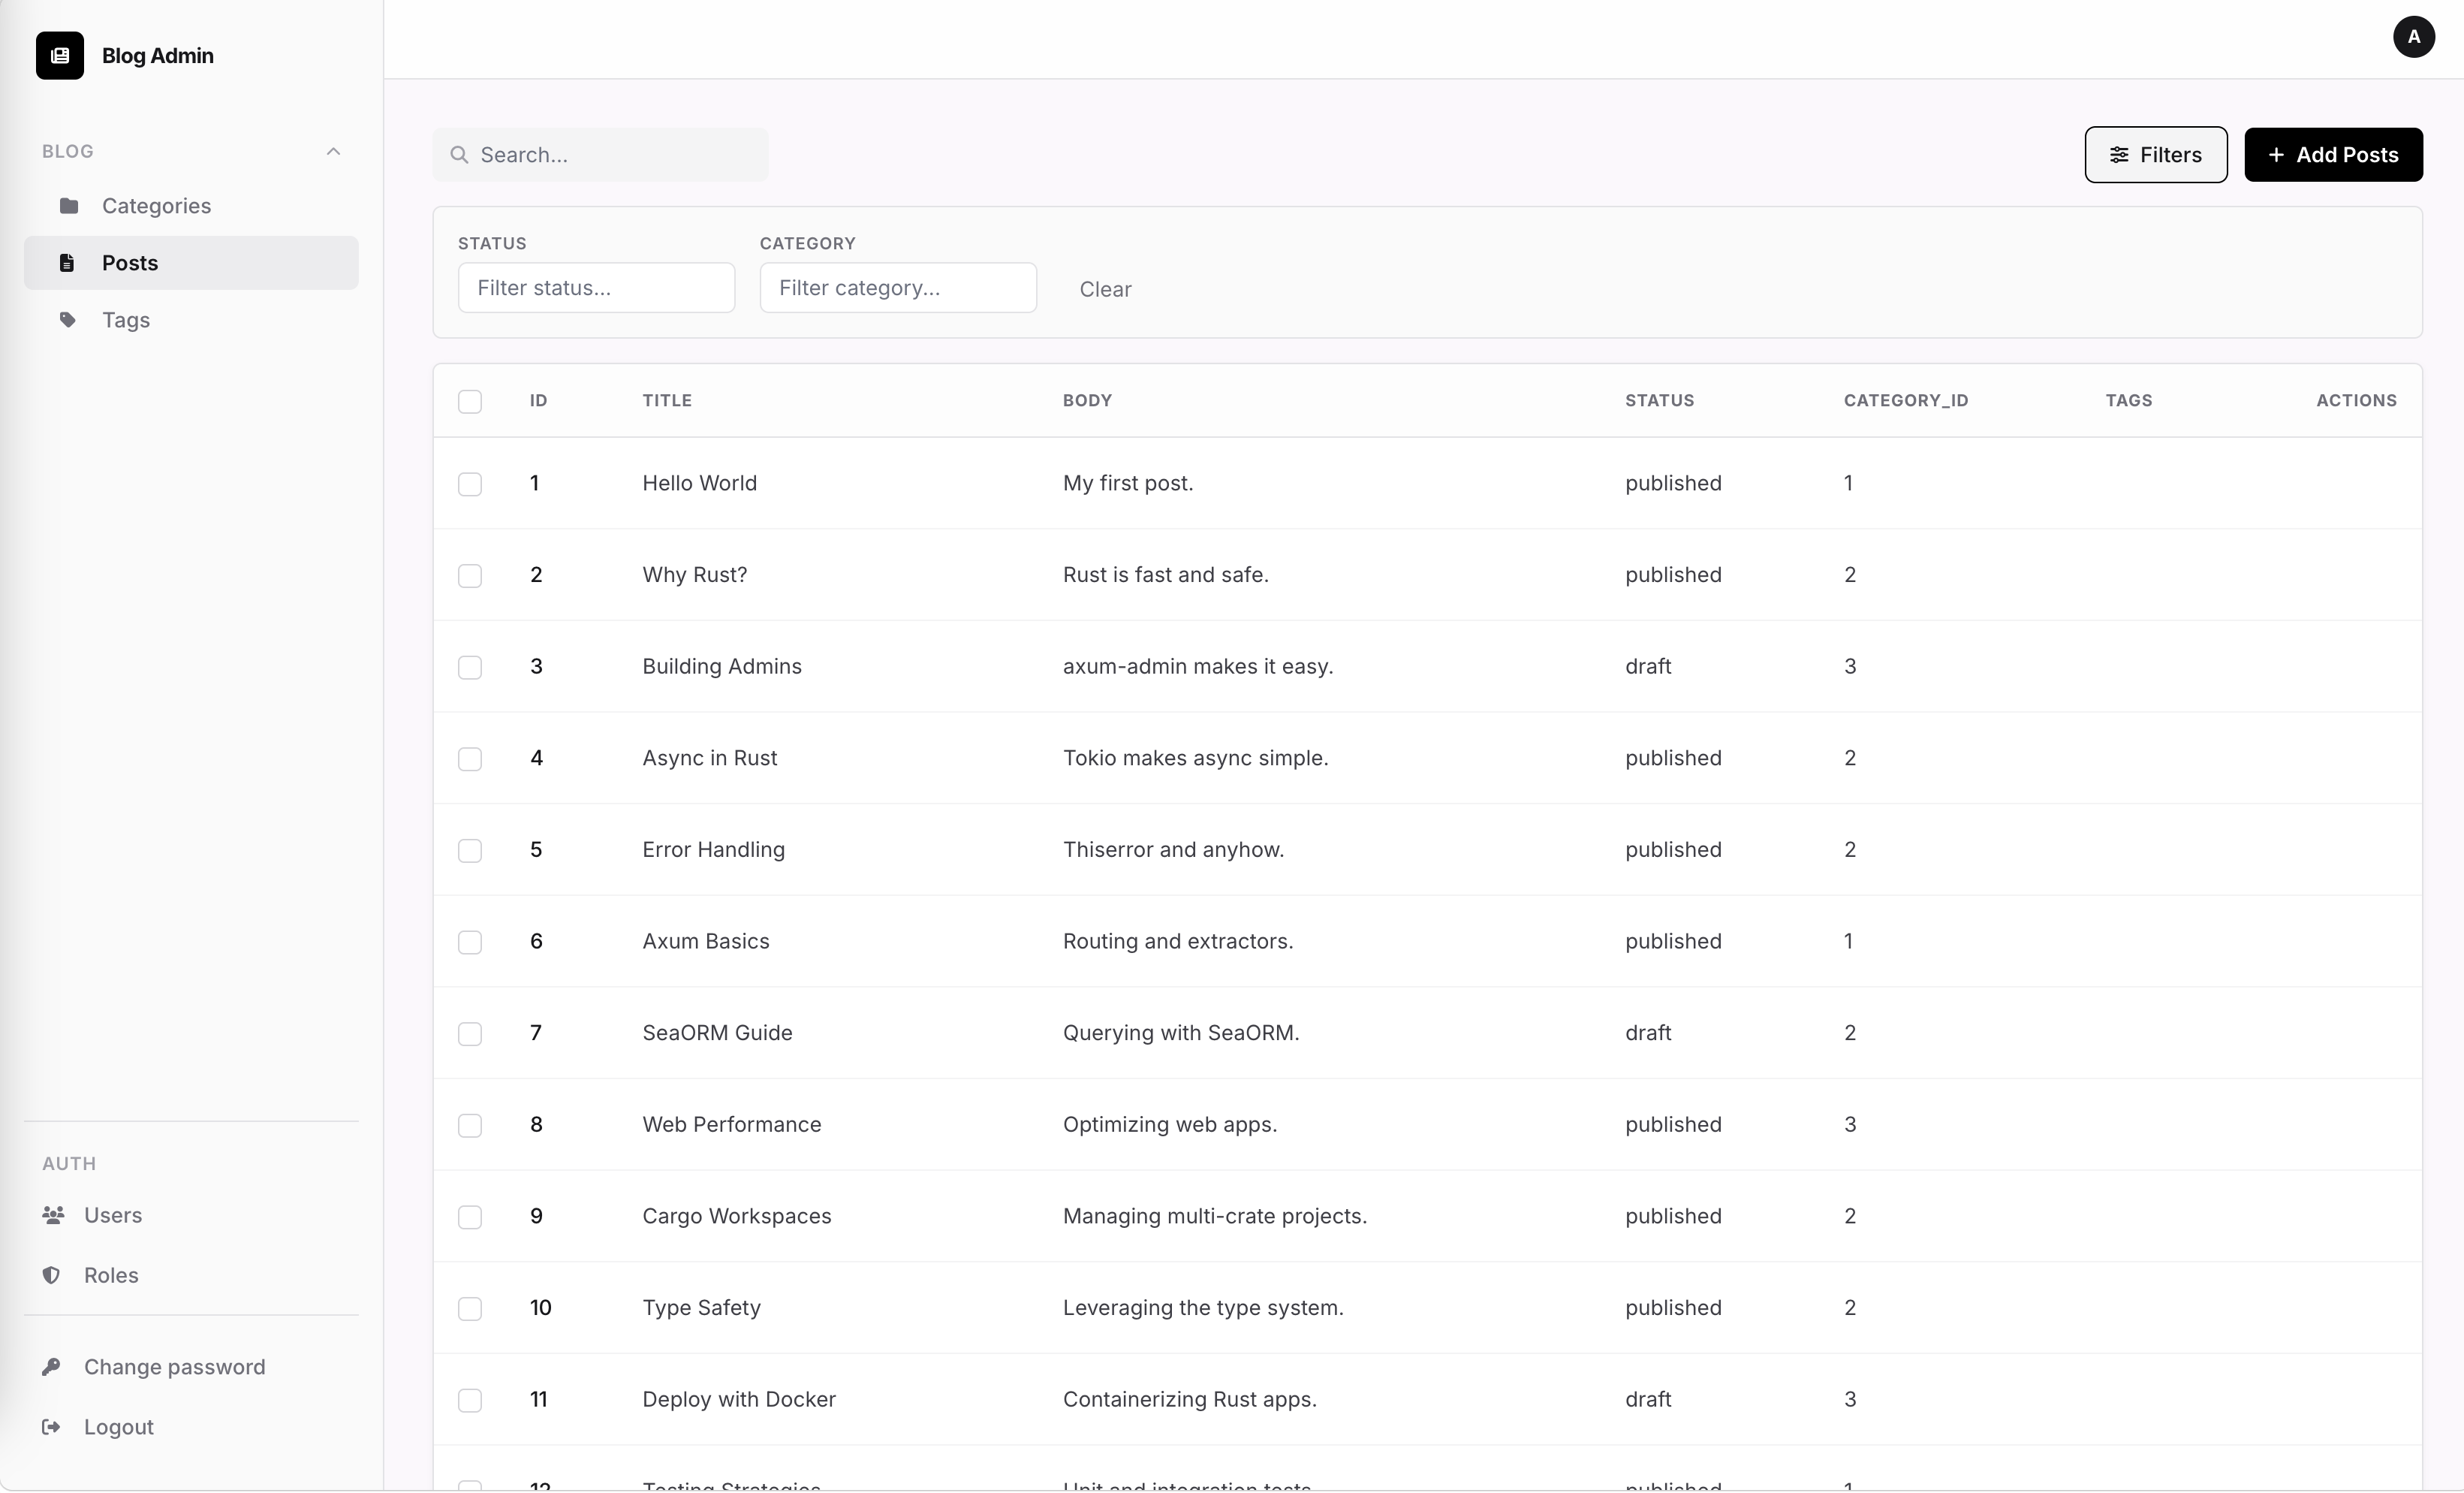This screenshot has width=2464, height=1493.
Task: Select the checkbox for Deploy with Docker
Action: pos(470,1400)
